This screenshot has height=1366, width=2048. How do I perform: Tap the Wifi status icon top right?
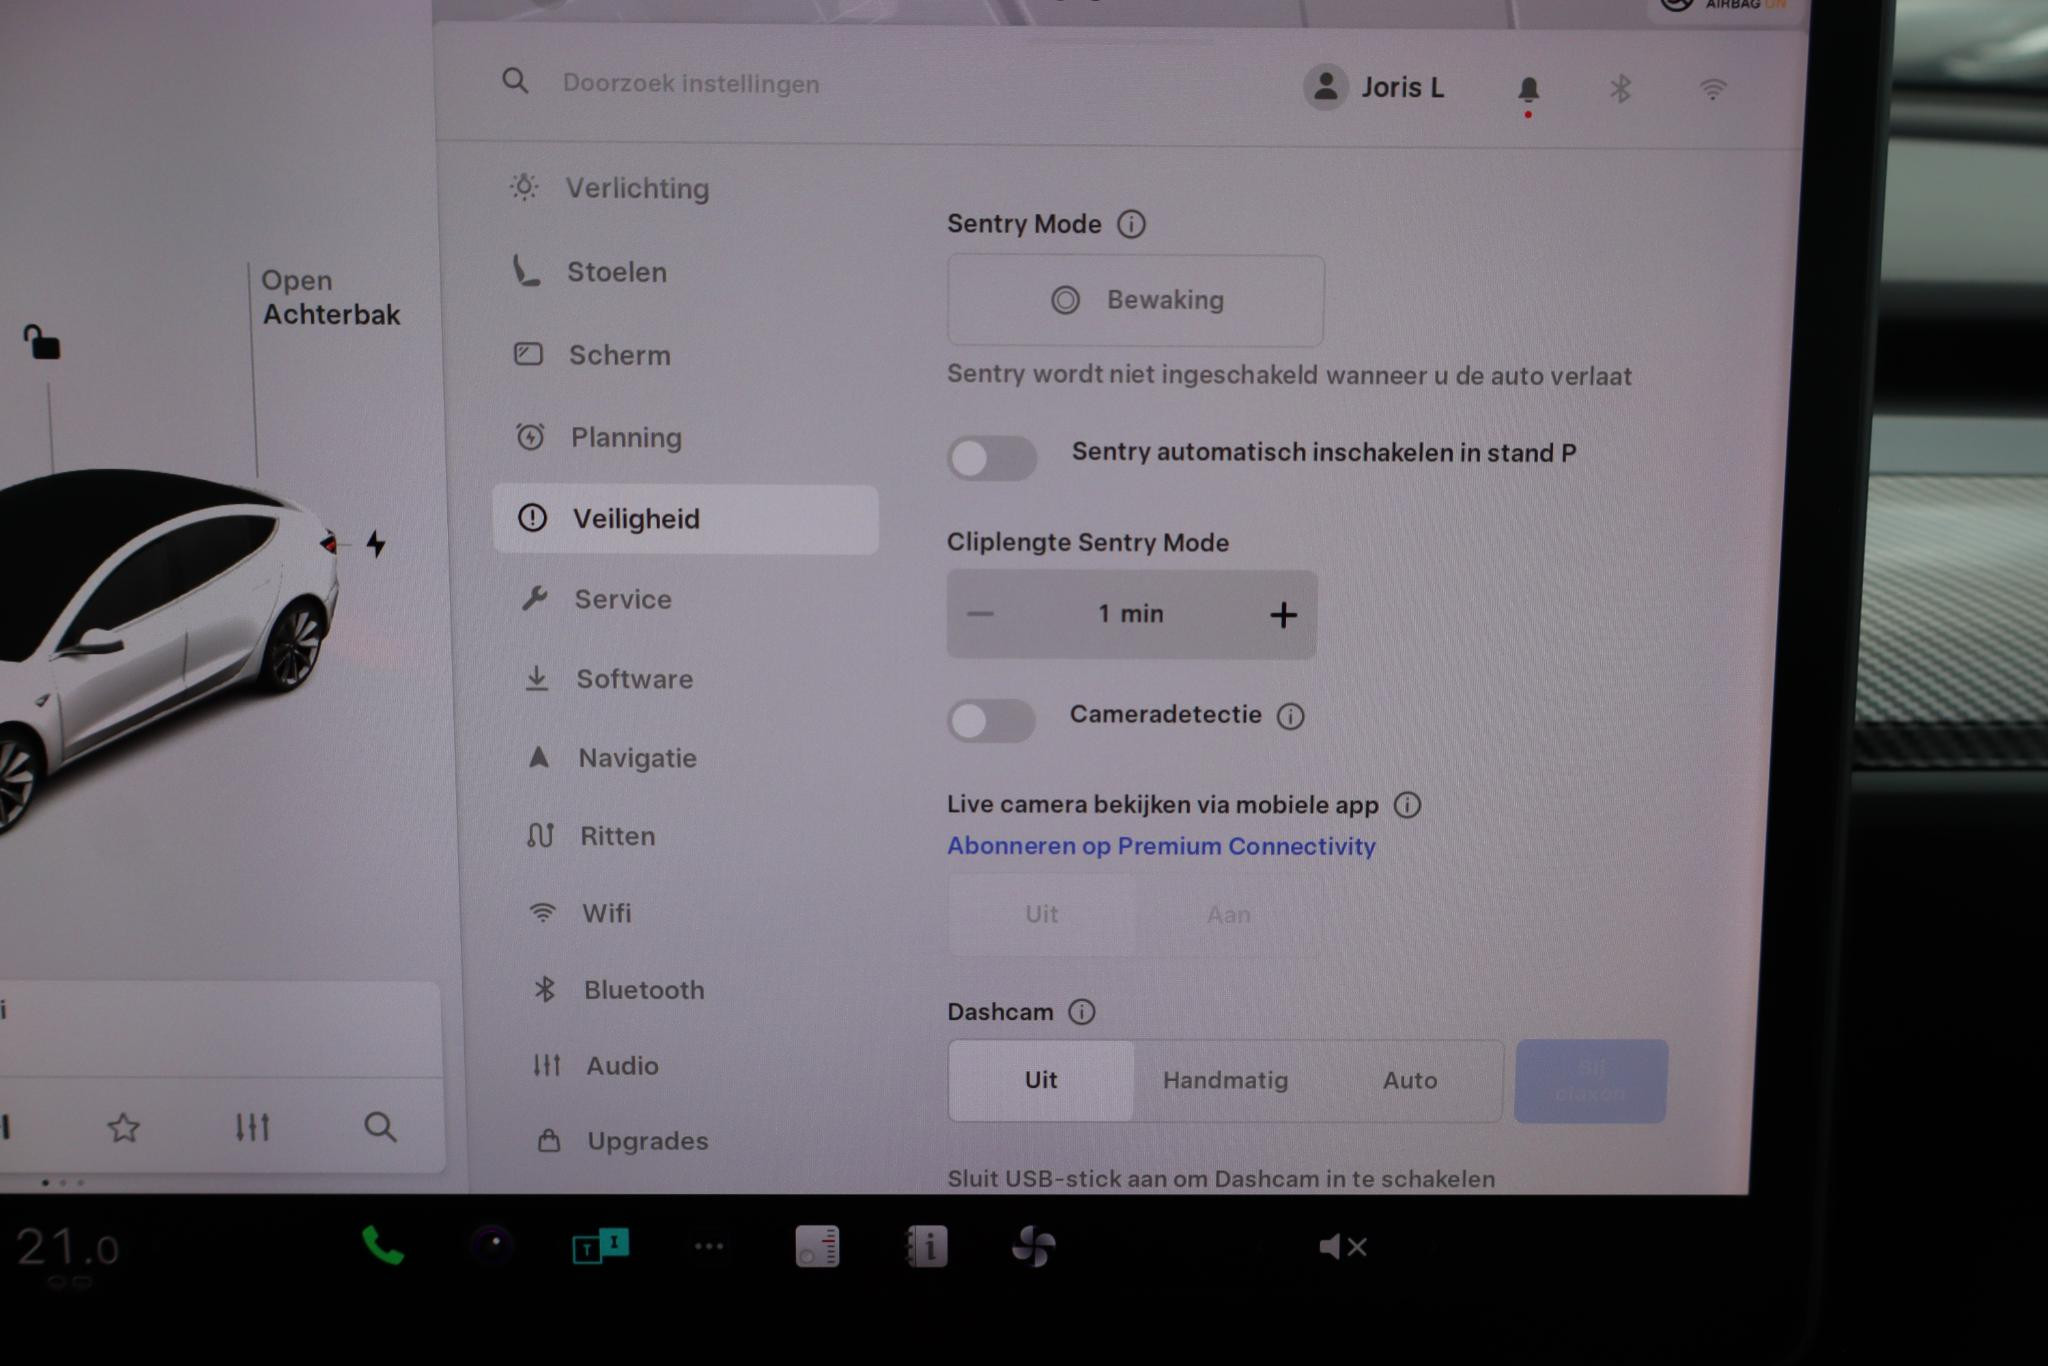point(1712,89)
